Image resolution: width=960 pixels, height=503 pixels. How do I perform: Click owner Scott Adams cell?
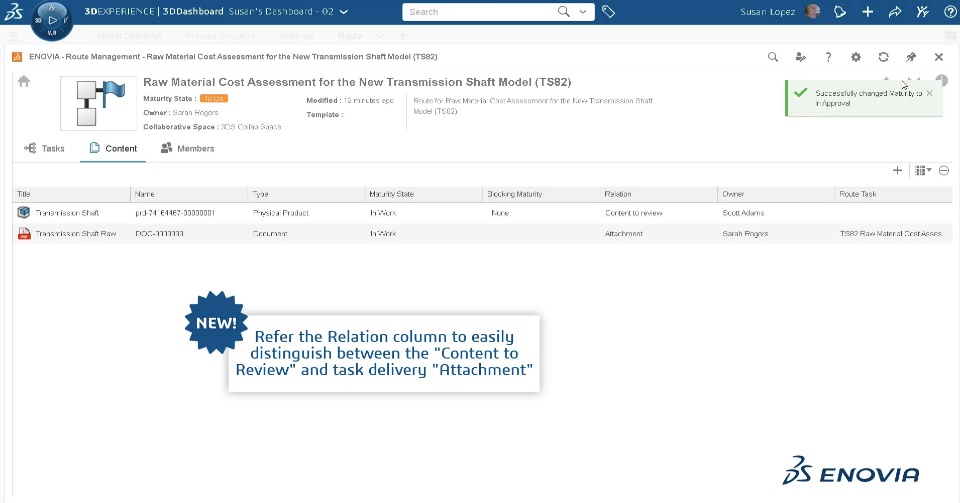[743, 213]
